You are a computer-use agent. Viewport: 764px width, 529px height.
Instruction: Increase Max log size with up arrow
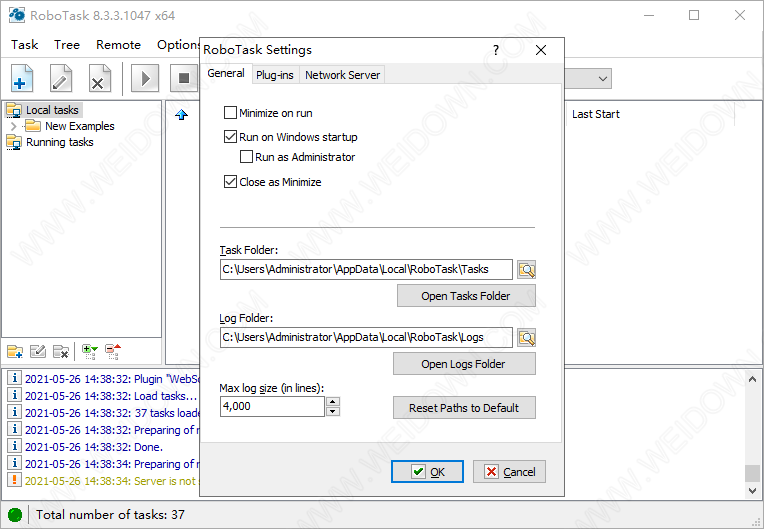coord(333,402)
